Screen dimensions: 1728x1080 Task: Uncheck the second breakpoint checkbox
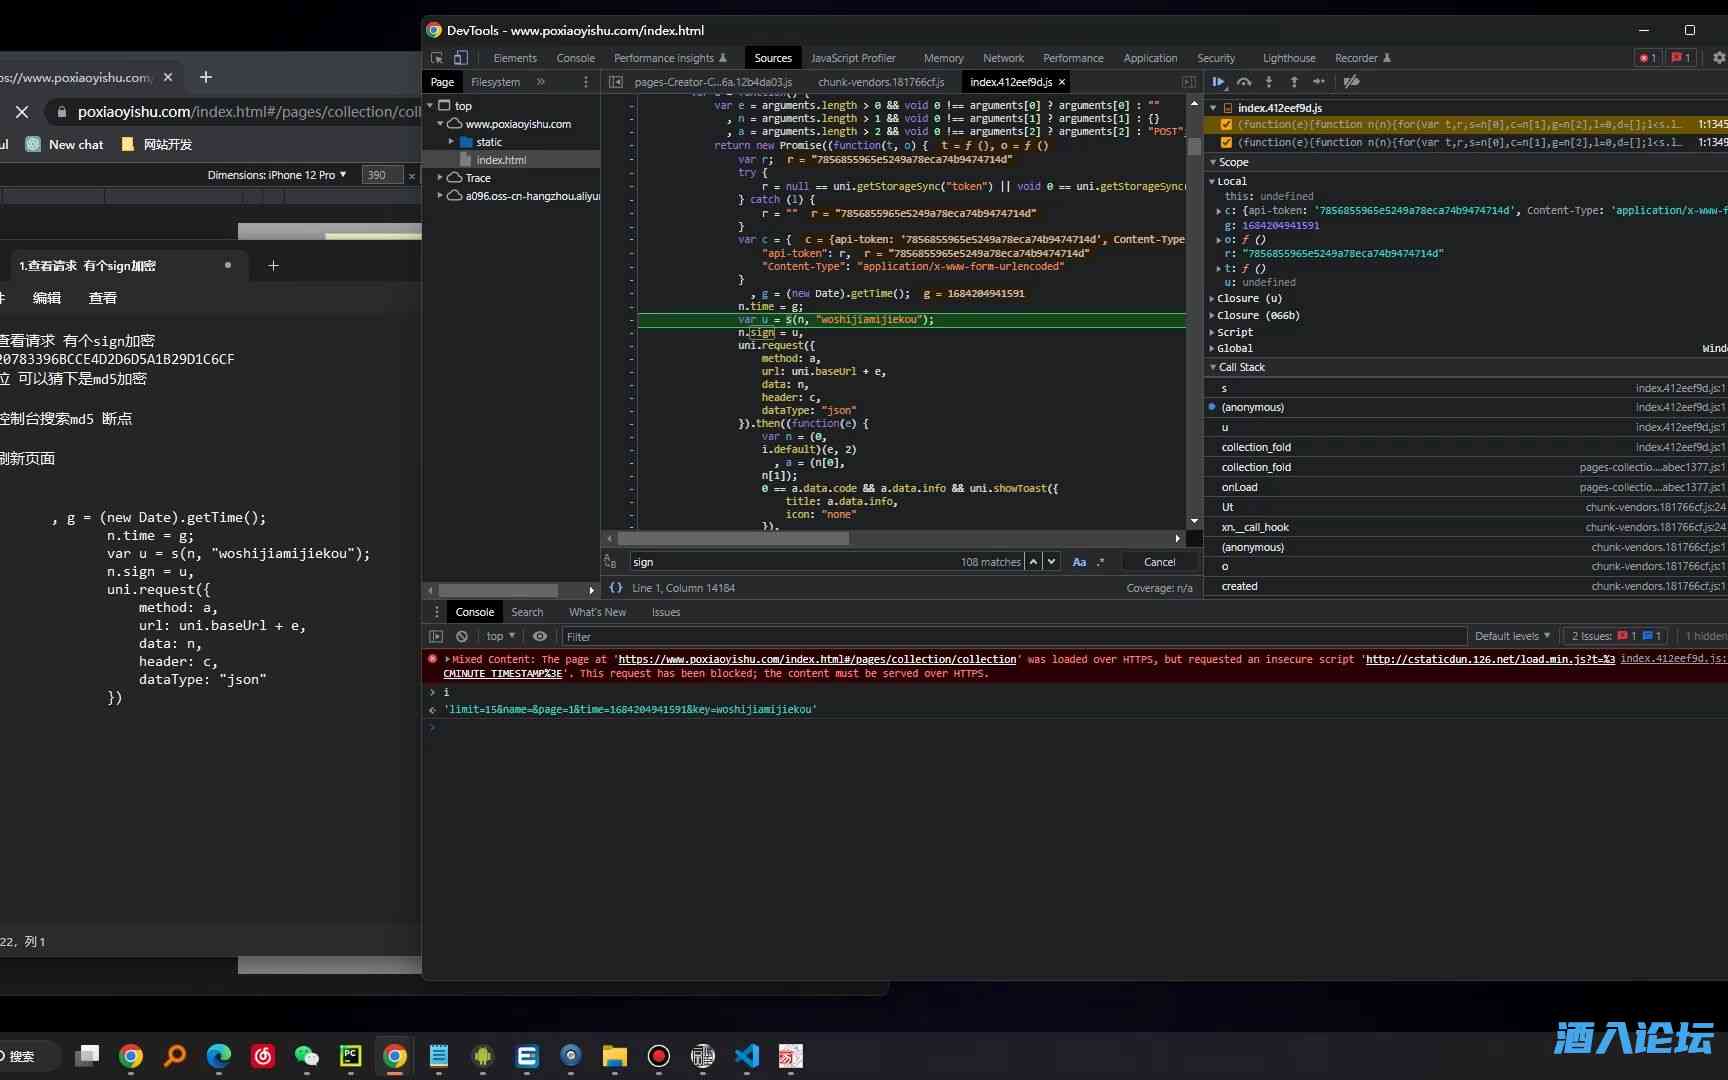tap(1226, 143)
